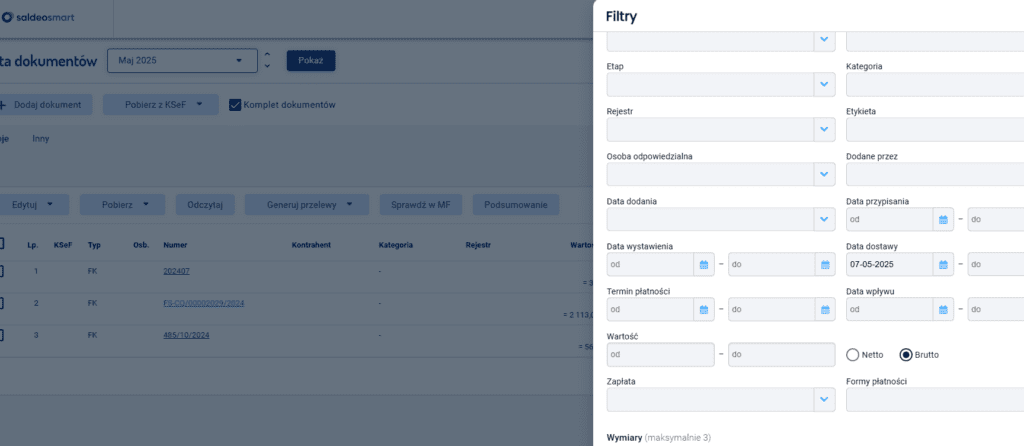Click the Pokaż button

[x=310, y=61]
